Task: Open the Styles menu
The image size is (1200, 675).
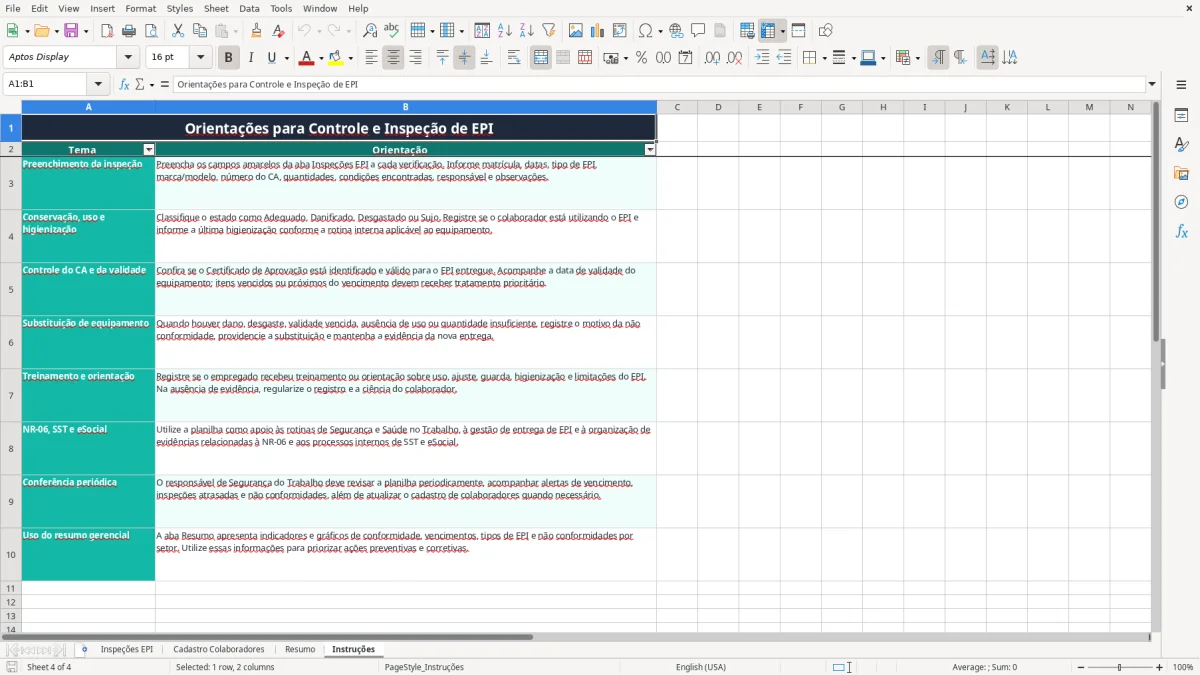Action: point(180,8)
